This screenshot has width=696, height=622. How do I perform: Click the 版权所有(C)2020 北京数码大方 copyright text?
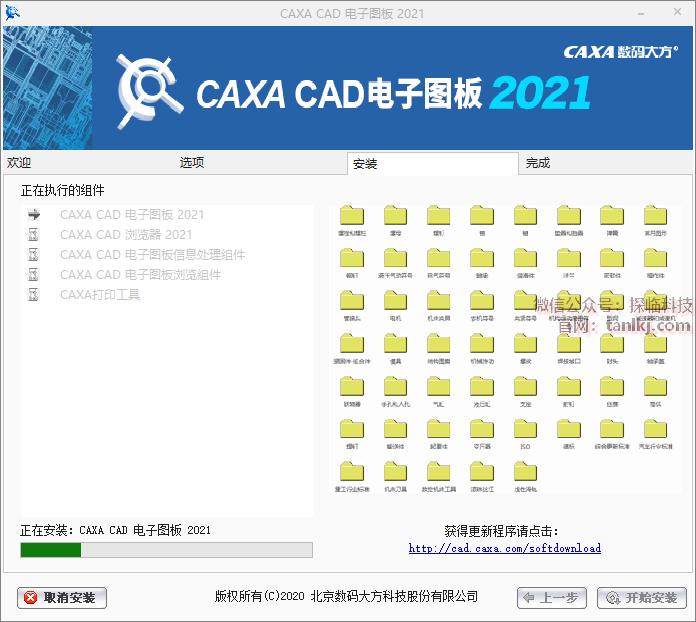(346, 596)
